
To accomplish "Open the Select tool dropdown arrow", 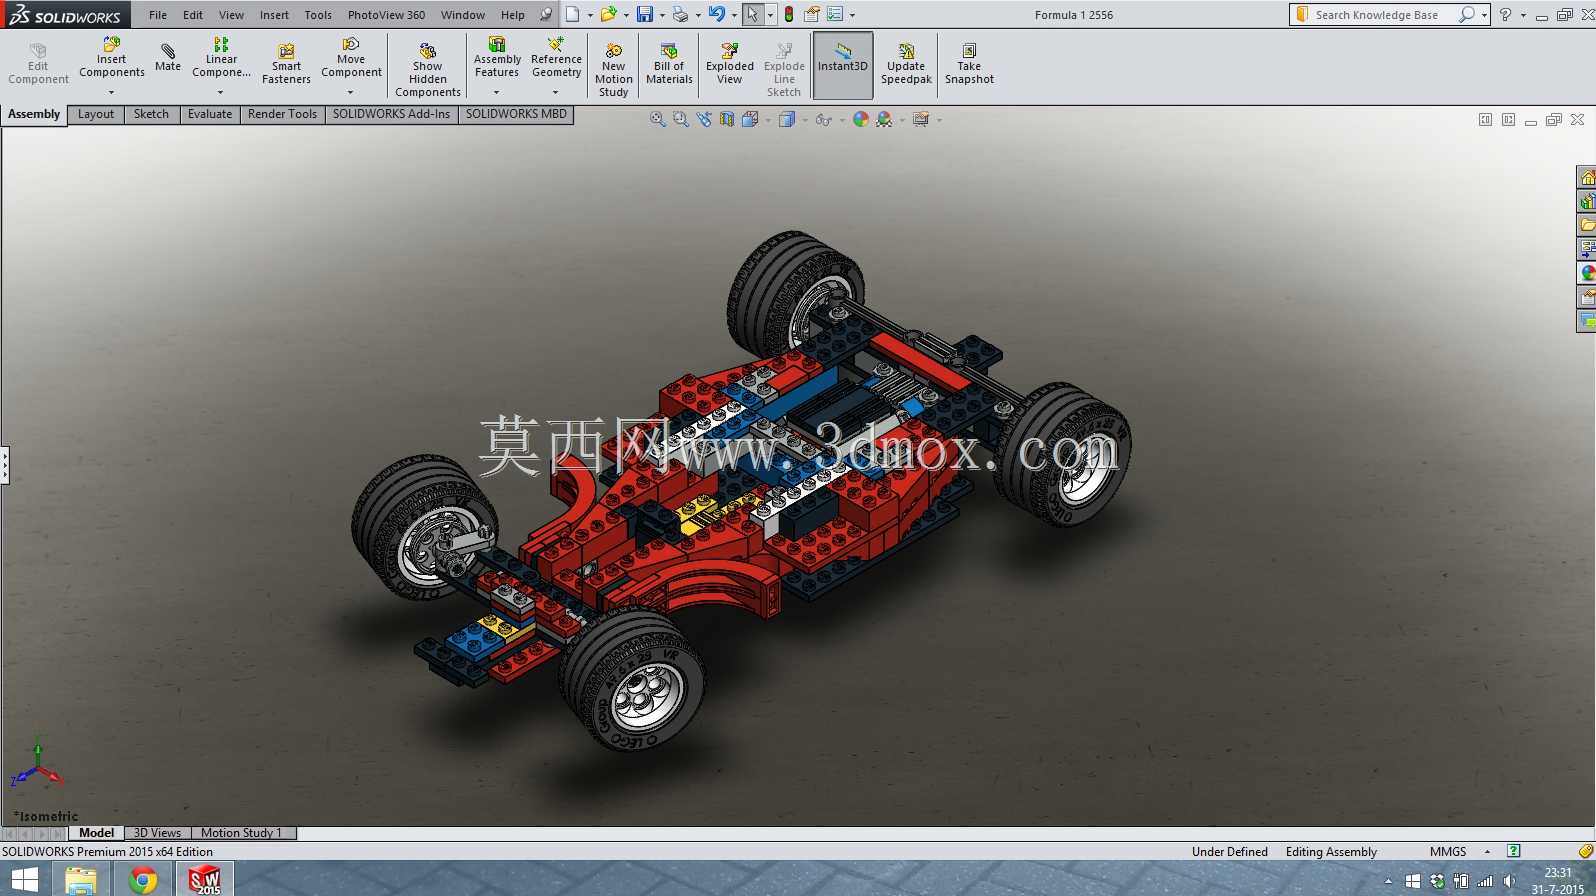I will click(x=770, y=15).
